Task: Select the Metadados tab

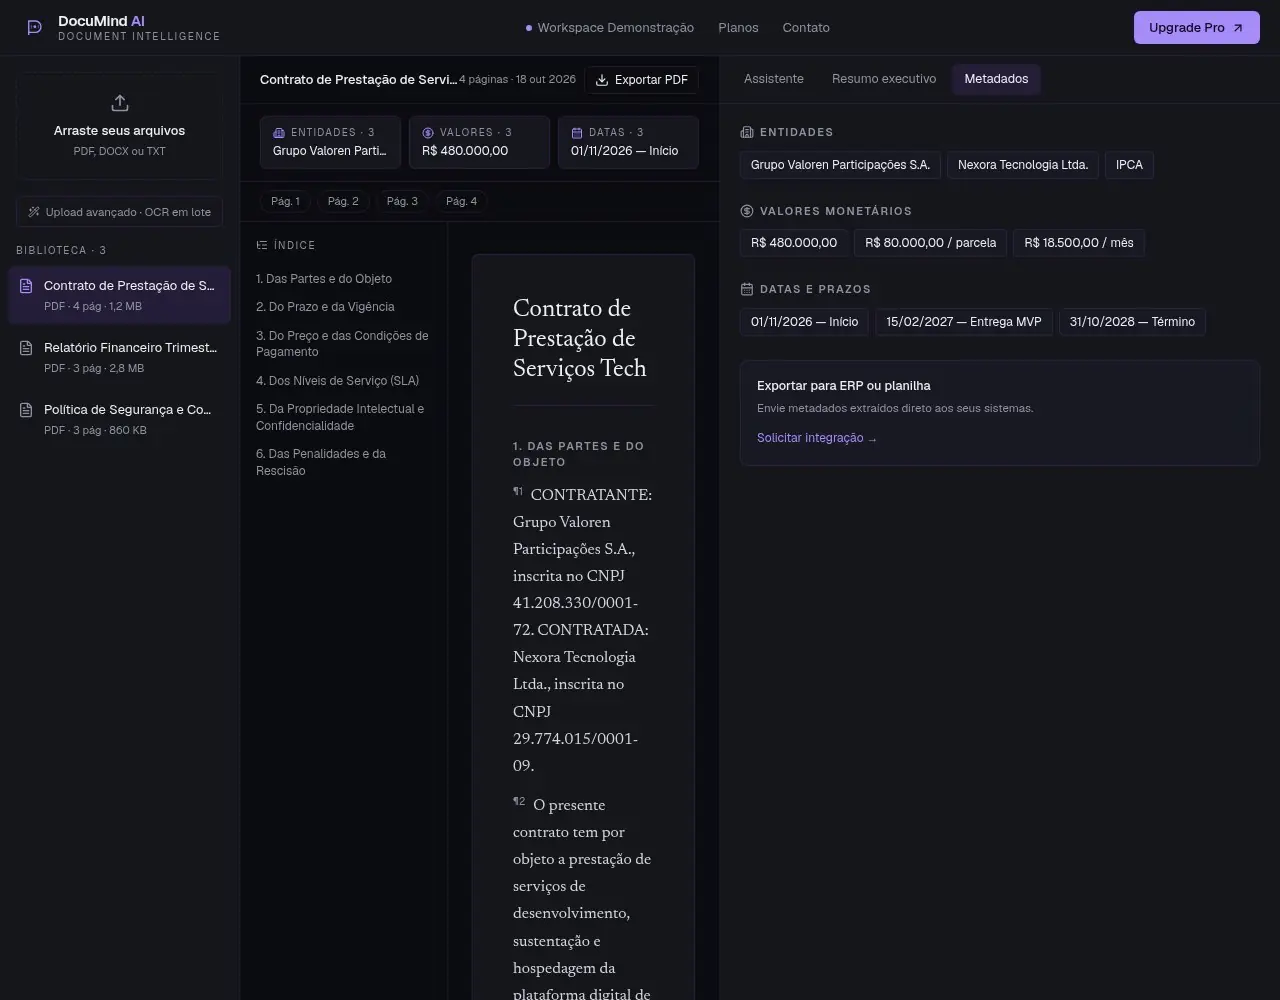Action: pos(996,79)
